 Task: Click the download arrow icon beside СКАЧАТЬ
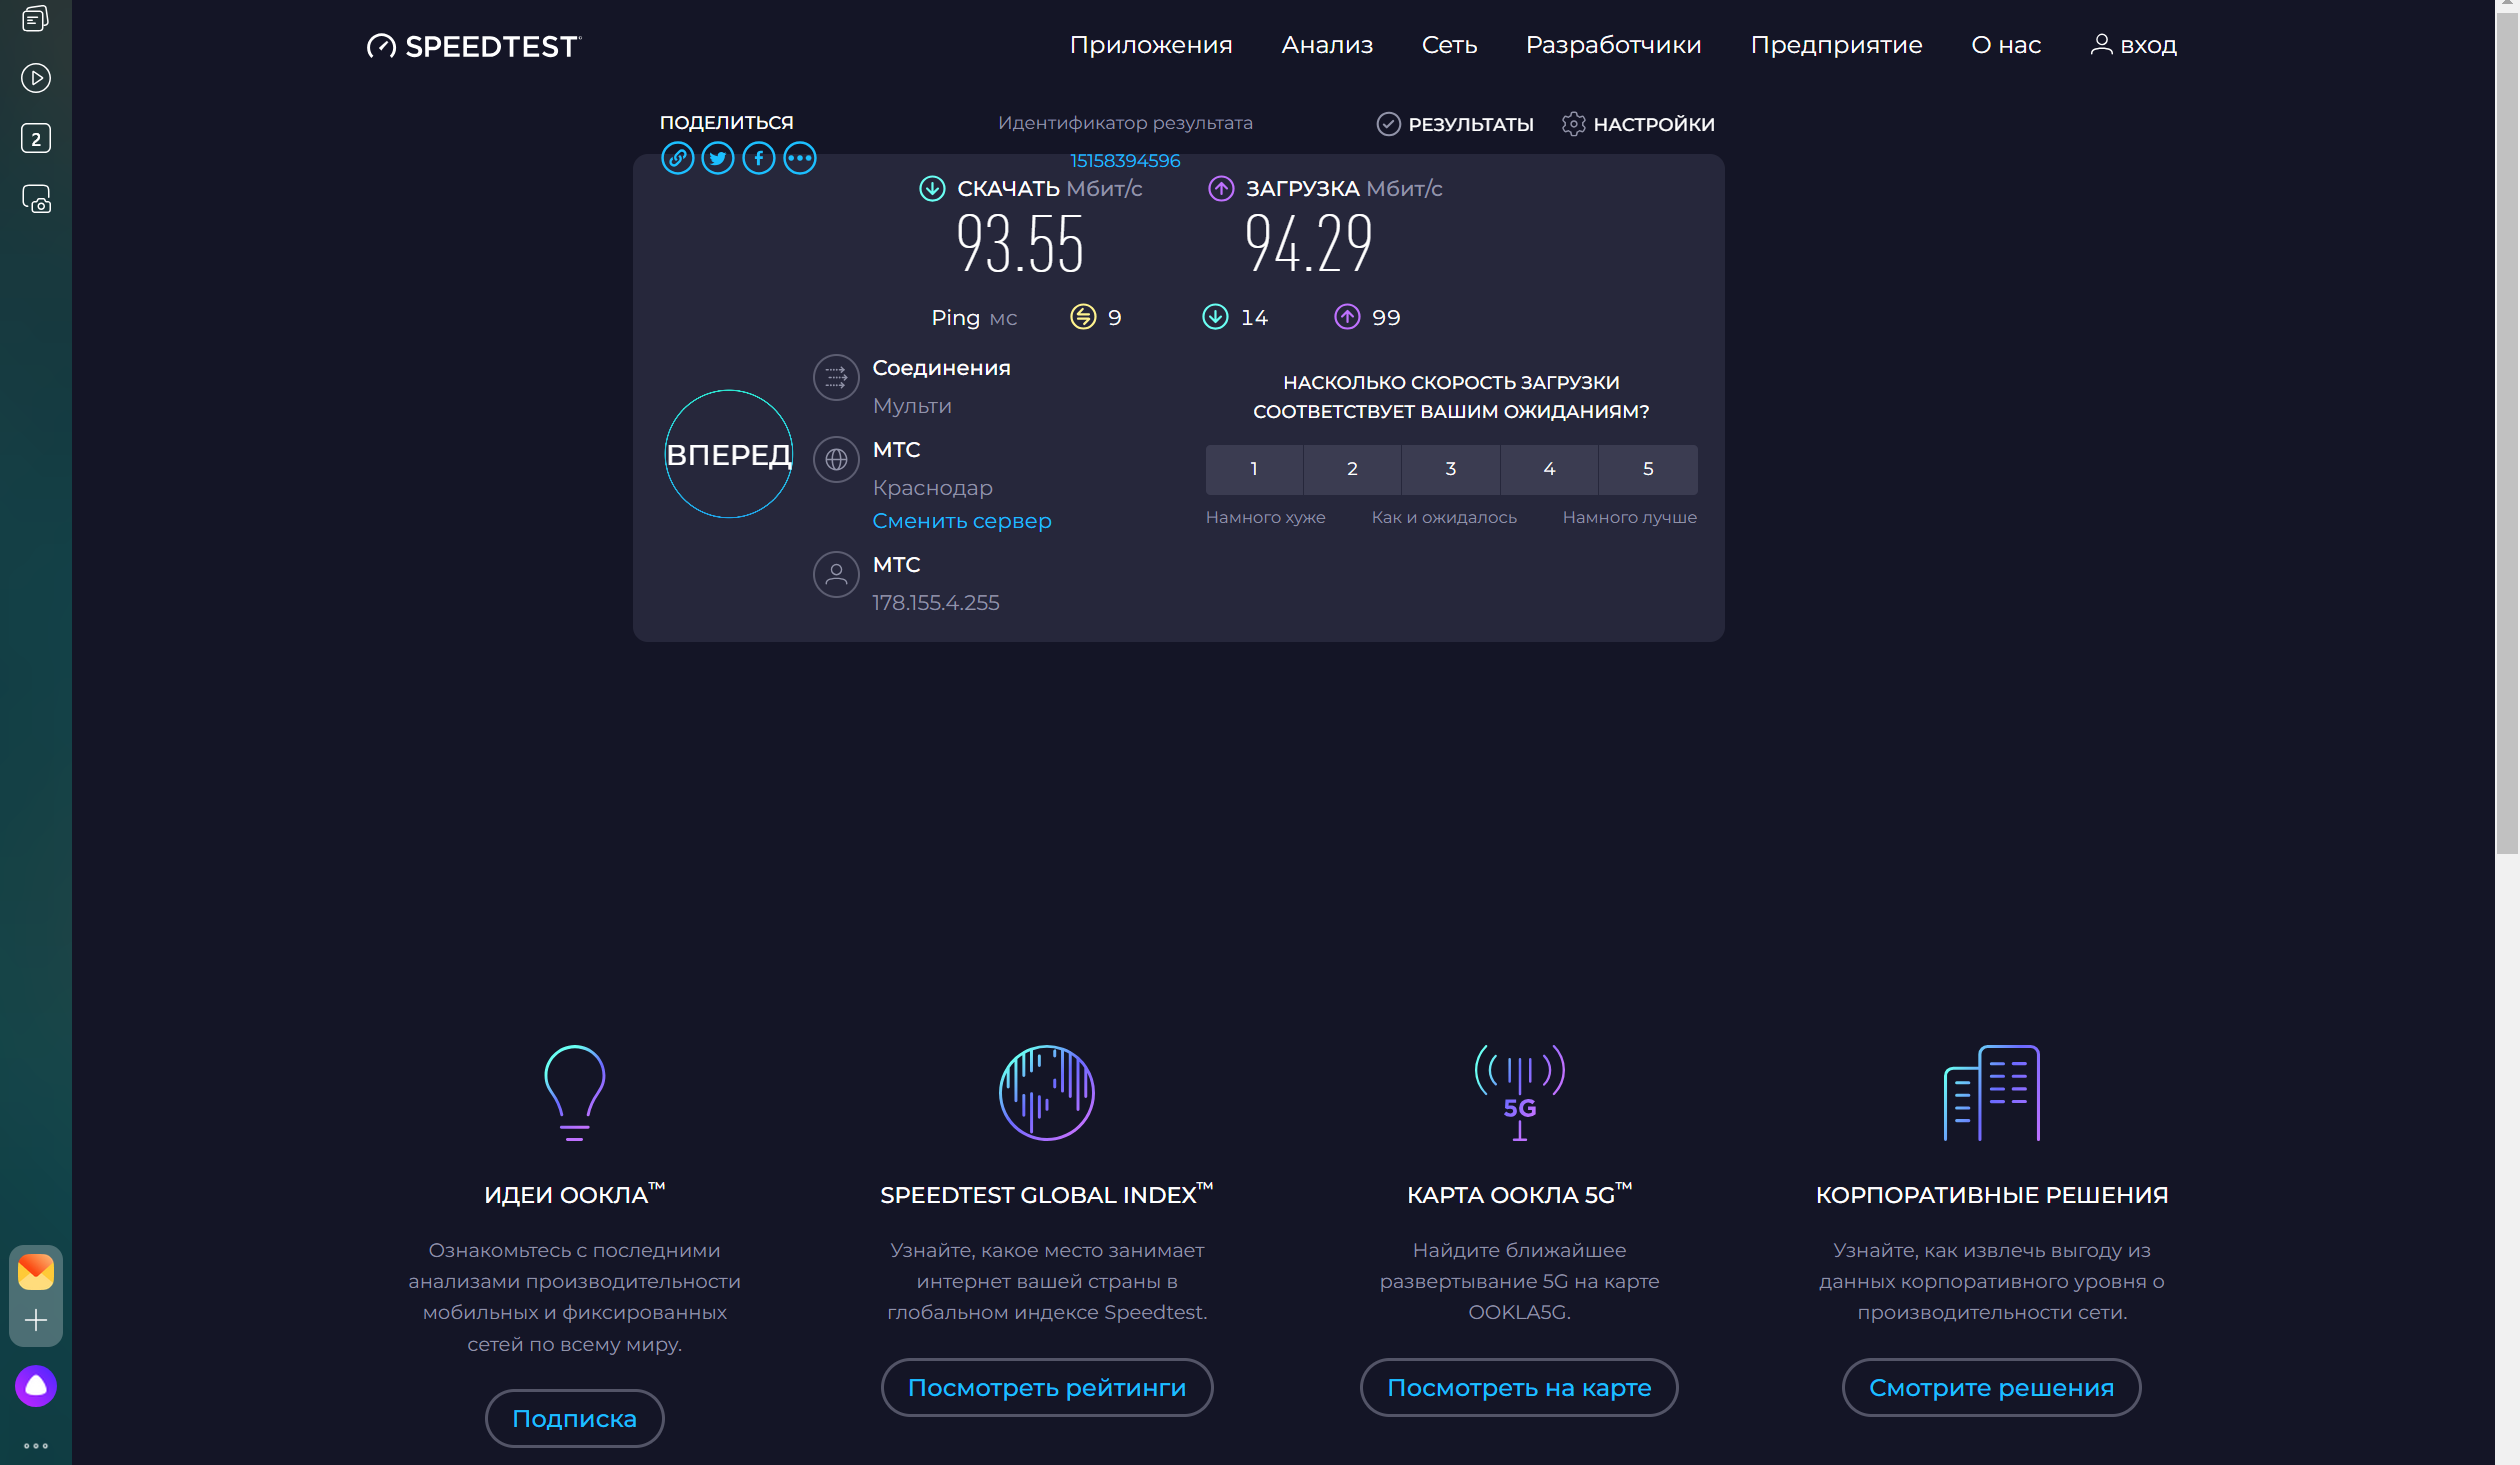click(932, 188)
